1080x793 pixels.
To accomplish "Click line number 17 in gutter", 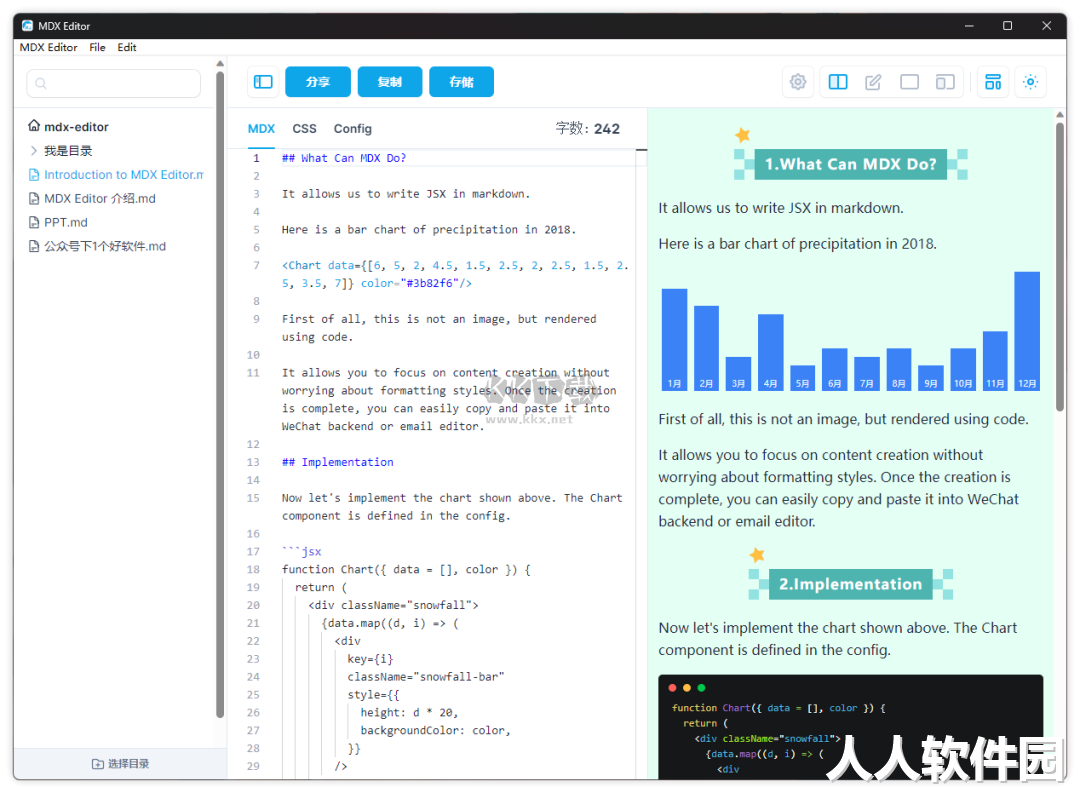I will pos(253,551).
